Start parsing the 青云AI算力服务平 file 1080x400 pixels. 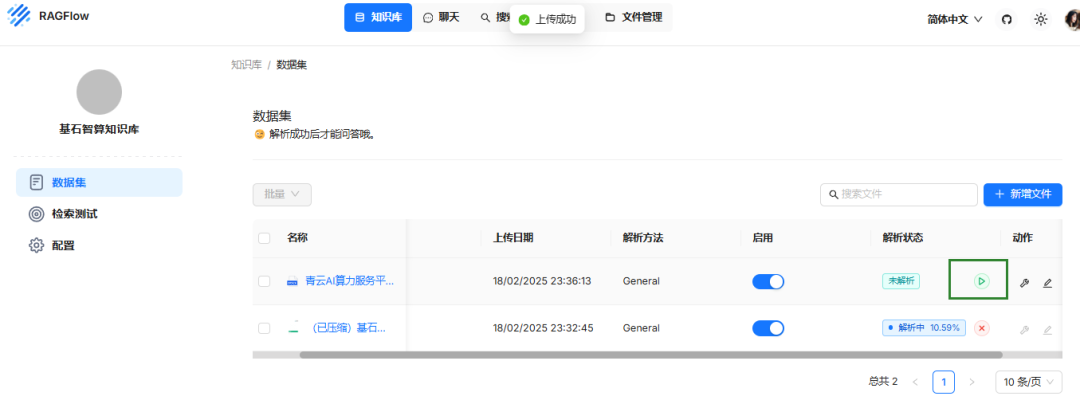(982, 281)
